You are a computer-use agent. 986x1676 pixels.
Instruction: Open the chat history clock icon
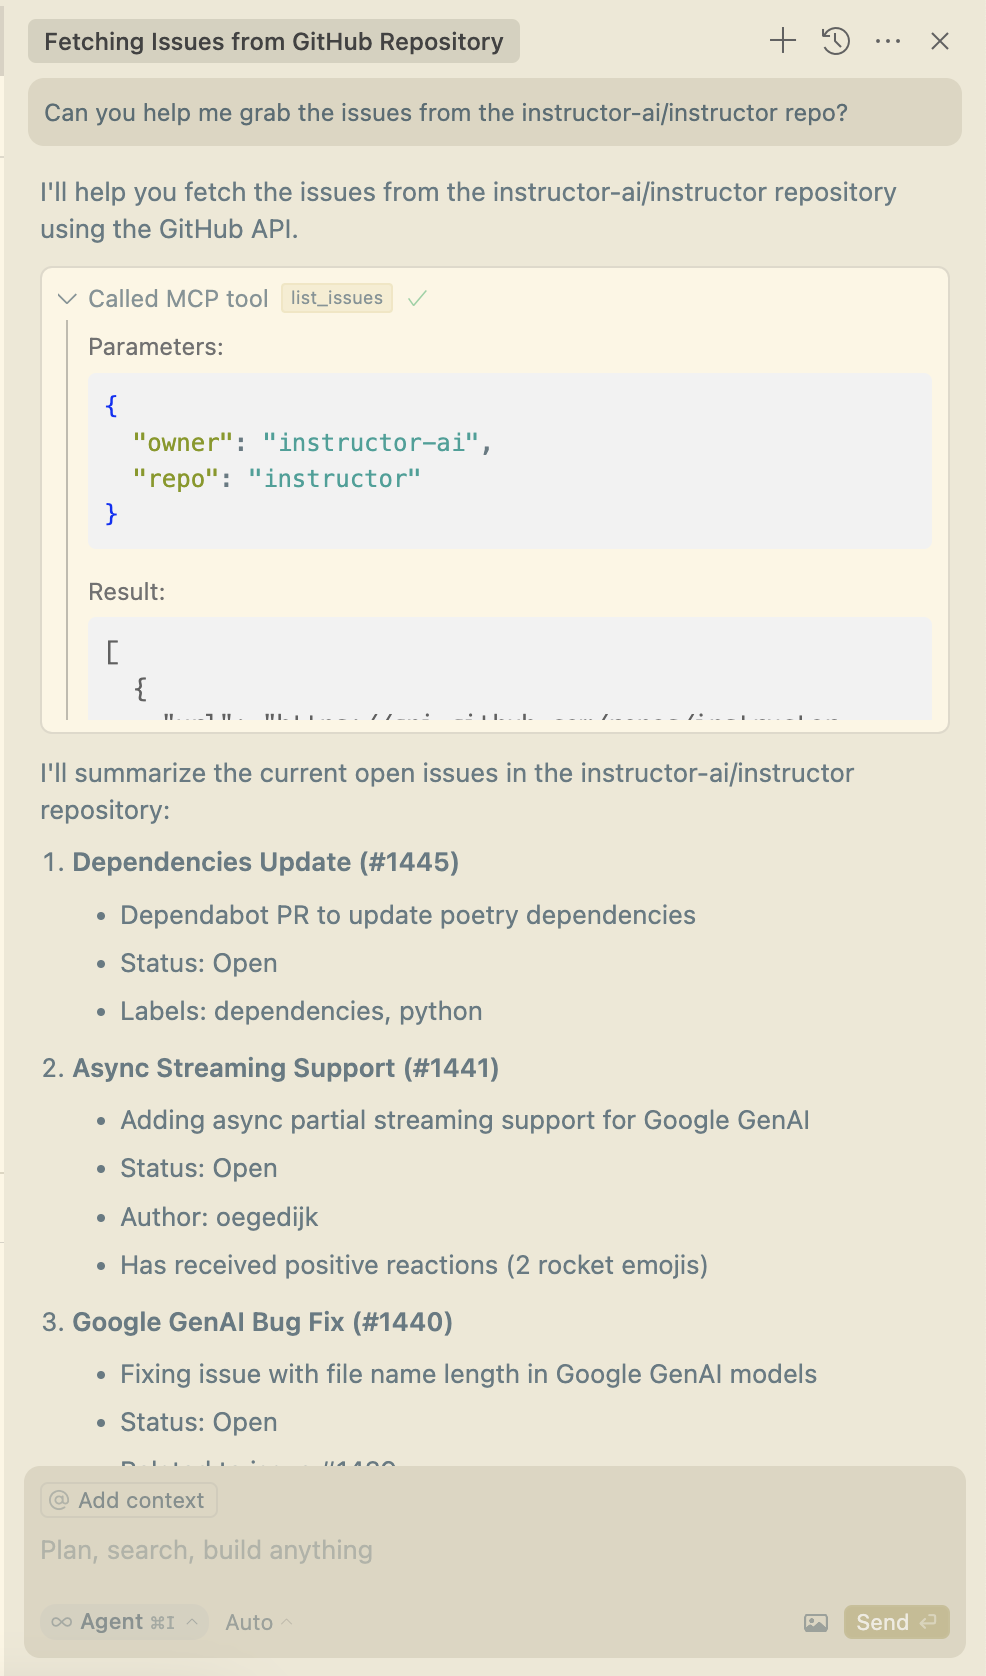pyautogui.click(x=835, y=41)
